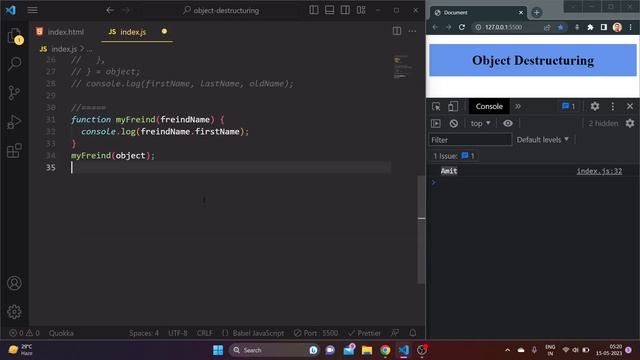Open the Manage gear in VS Code
Image resolution: width=640 pixels, height=360 pixels.
pos(14,312)
